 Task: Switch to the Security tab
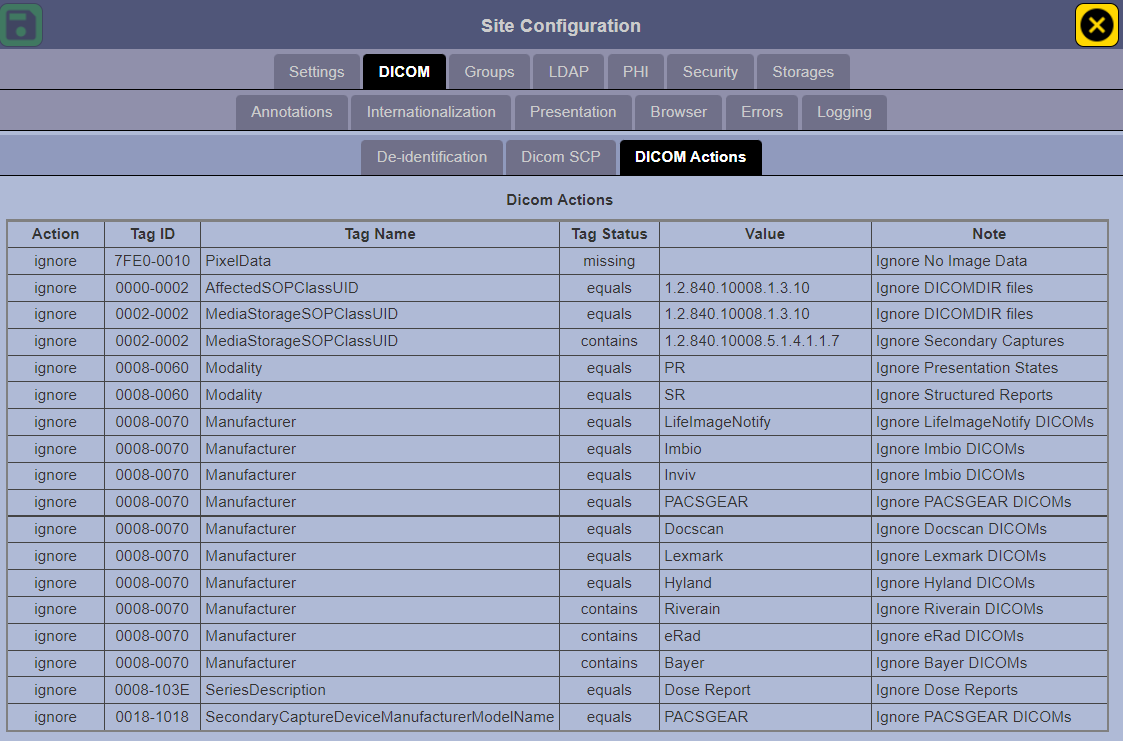pyautogui.click(x=710, y=71)
